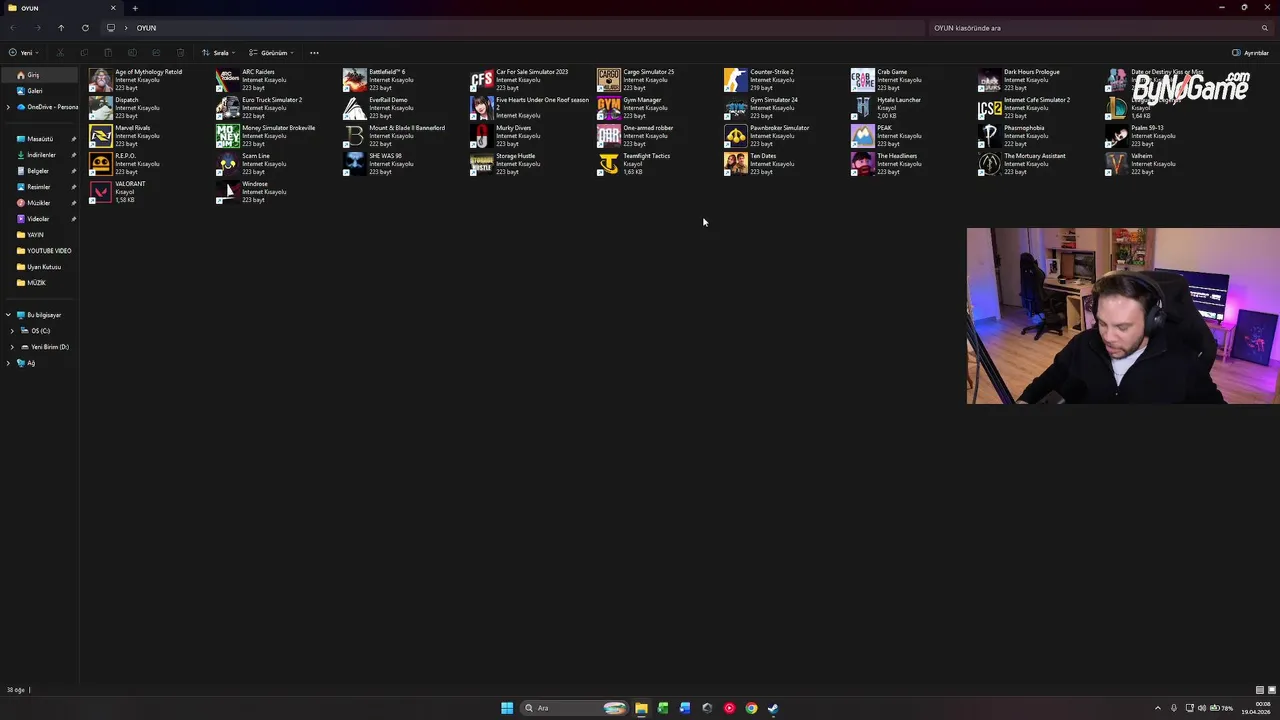Expand the Ağ network node
The width and height of the screenshot is (1280, 720).
coord(8,363)
